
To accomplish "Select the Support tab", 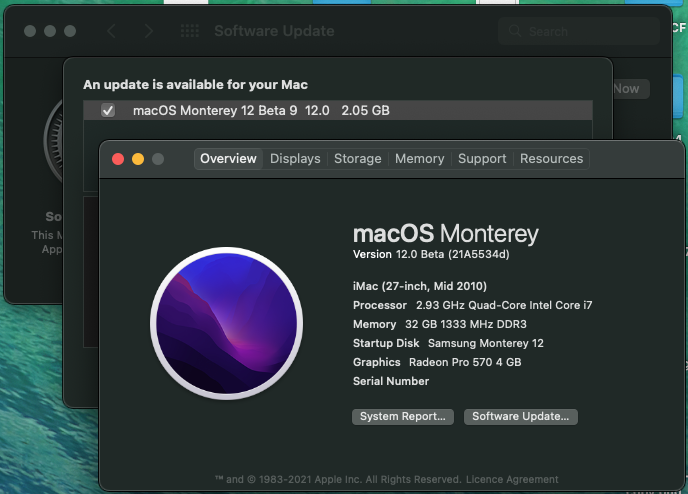I will click(x=482, y=159).
